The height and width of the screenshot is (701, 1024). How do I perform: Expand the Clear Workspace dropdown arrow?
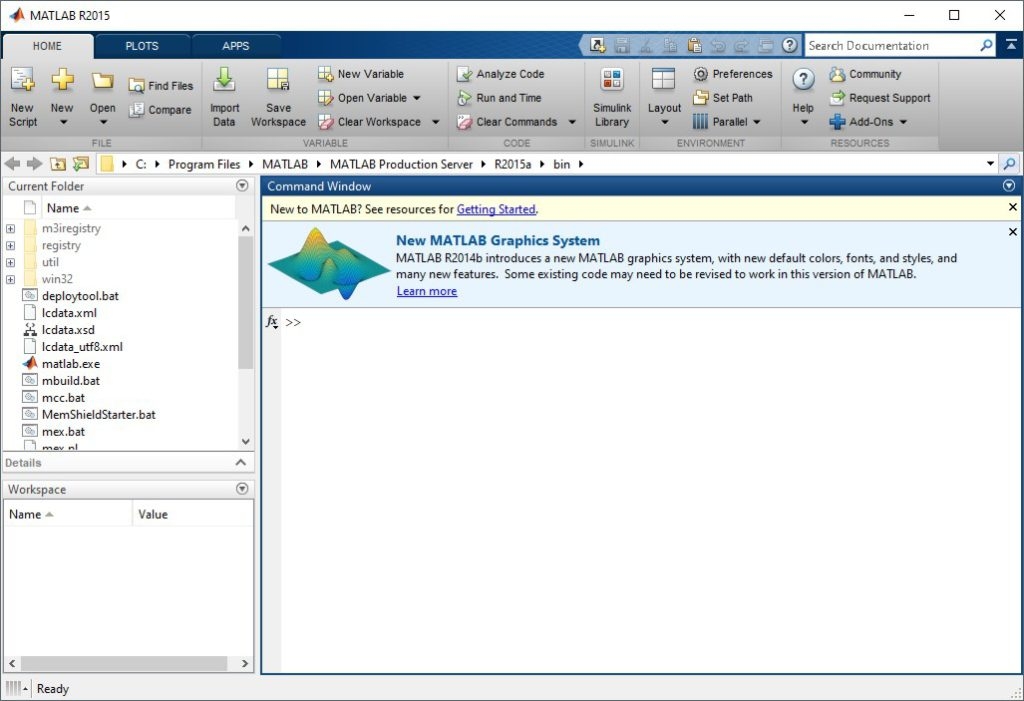(435, 122)
